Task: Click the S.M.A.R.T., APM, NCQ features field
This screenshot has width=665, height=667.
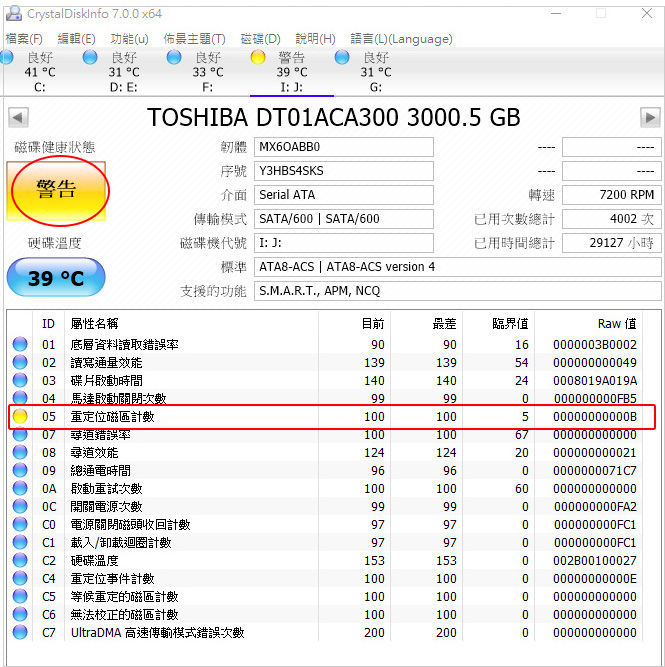Action: point(458,291)
